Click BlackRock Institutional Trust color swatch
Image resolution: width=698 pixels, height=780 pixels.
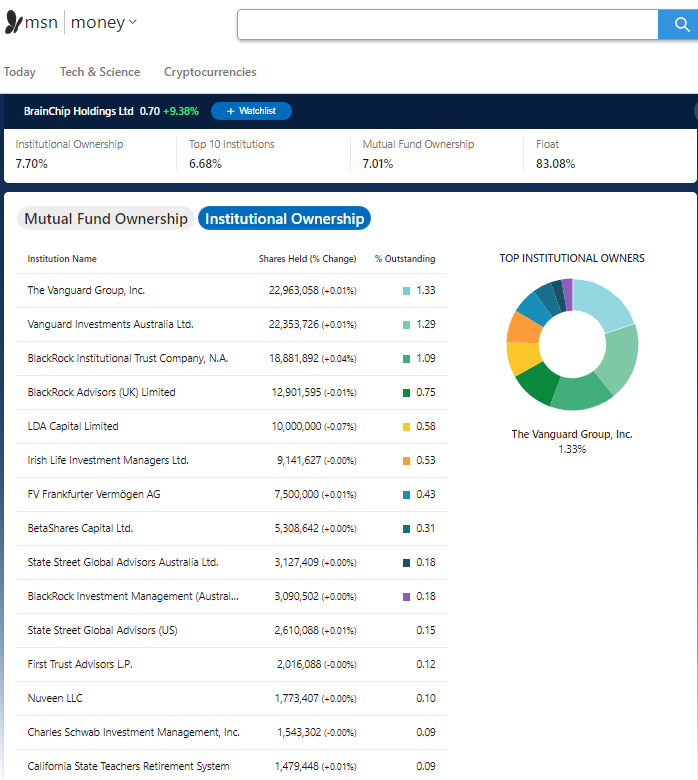pos(406,359)
